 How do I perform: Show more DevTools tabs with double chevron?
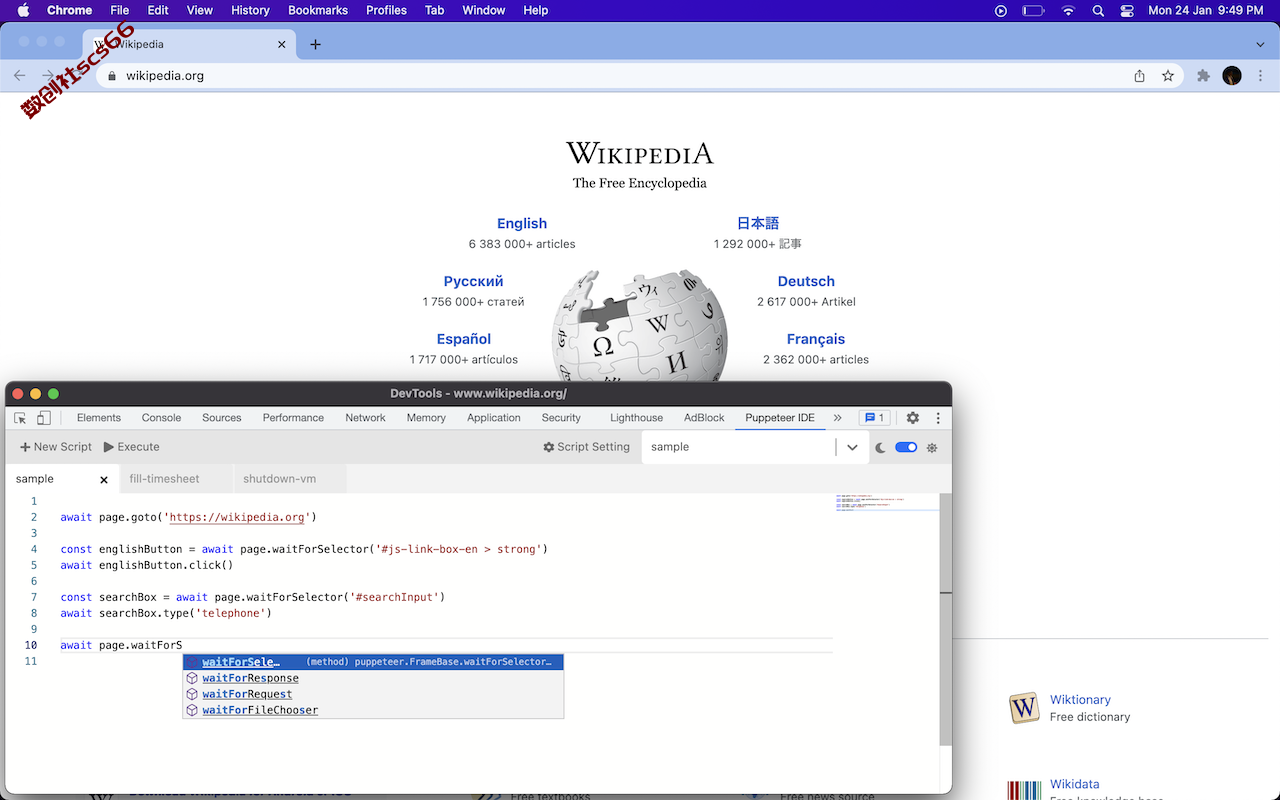point(837,418)
